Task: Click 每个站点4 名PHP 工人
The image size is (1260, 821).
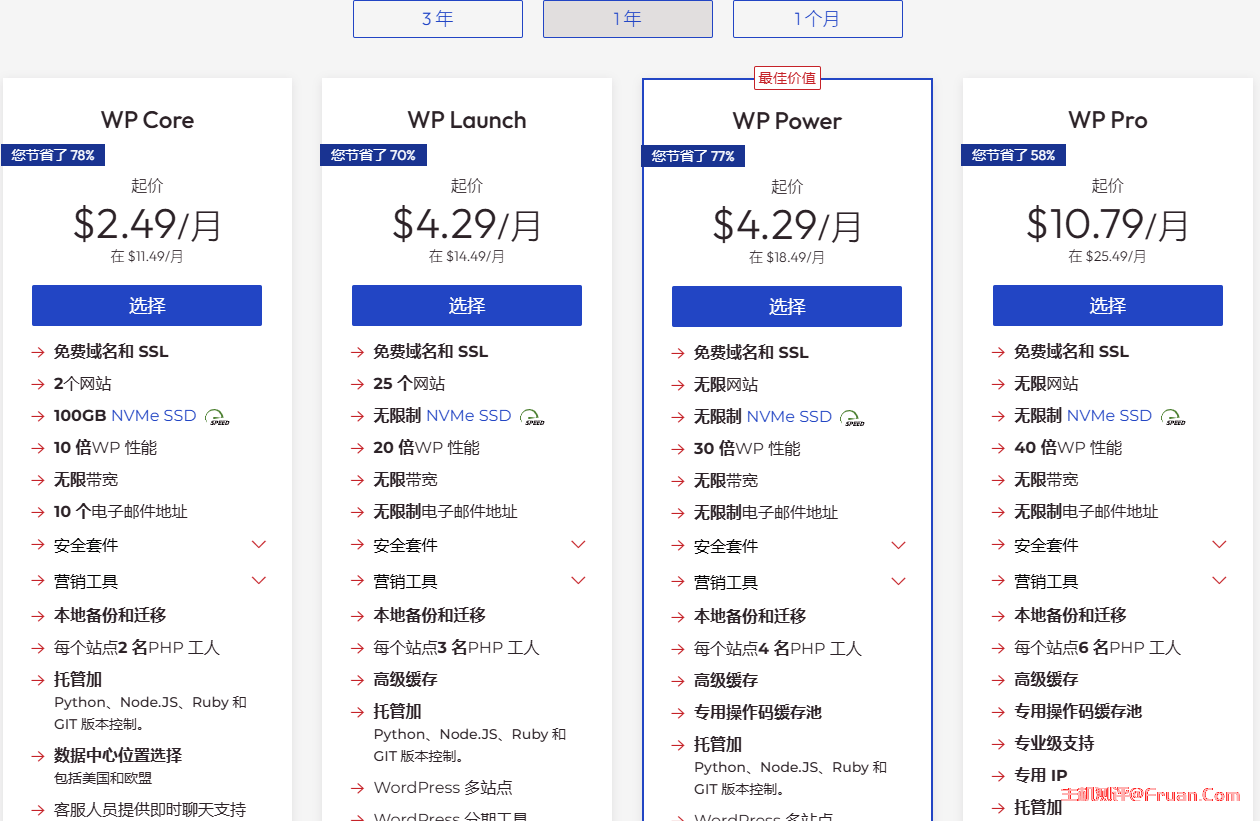Action: click(x=778, y=649)
